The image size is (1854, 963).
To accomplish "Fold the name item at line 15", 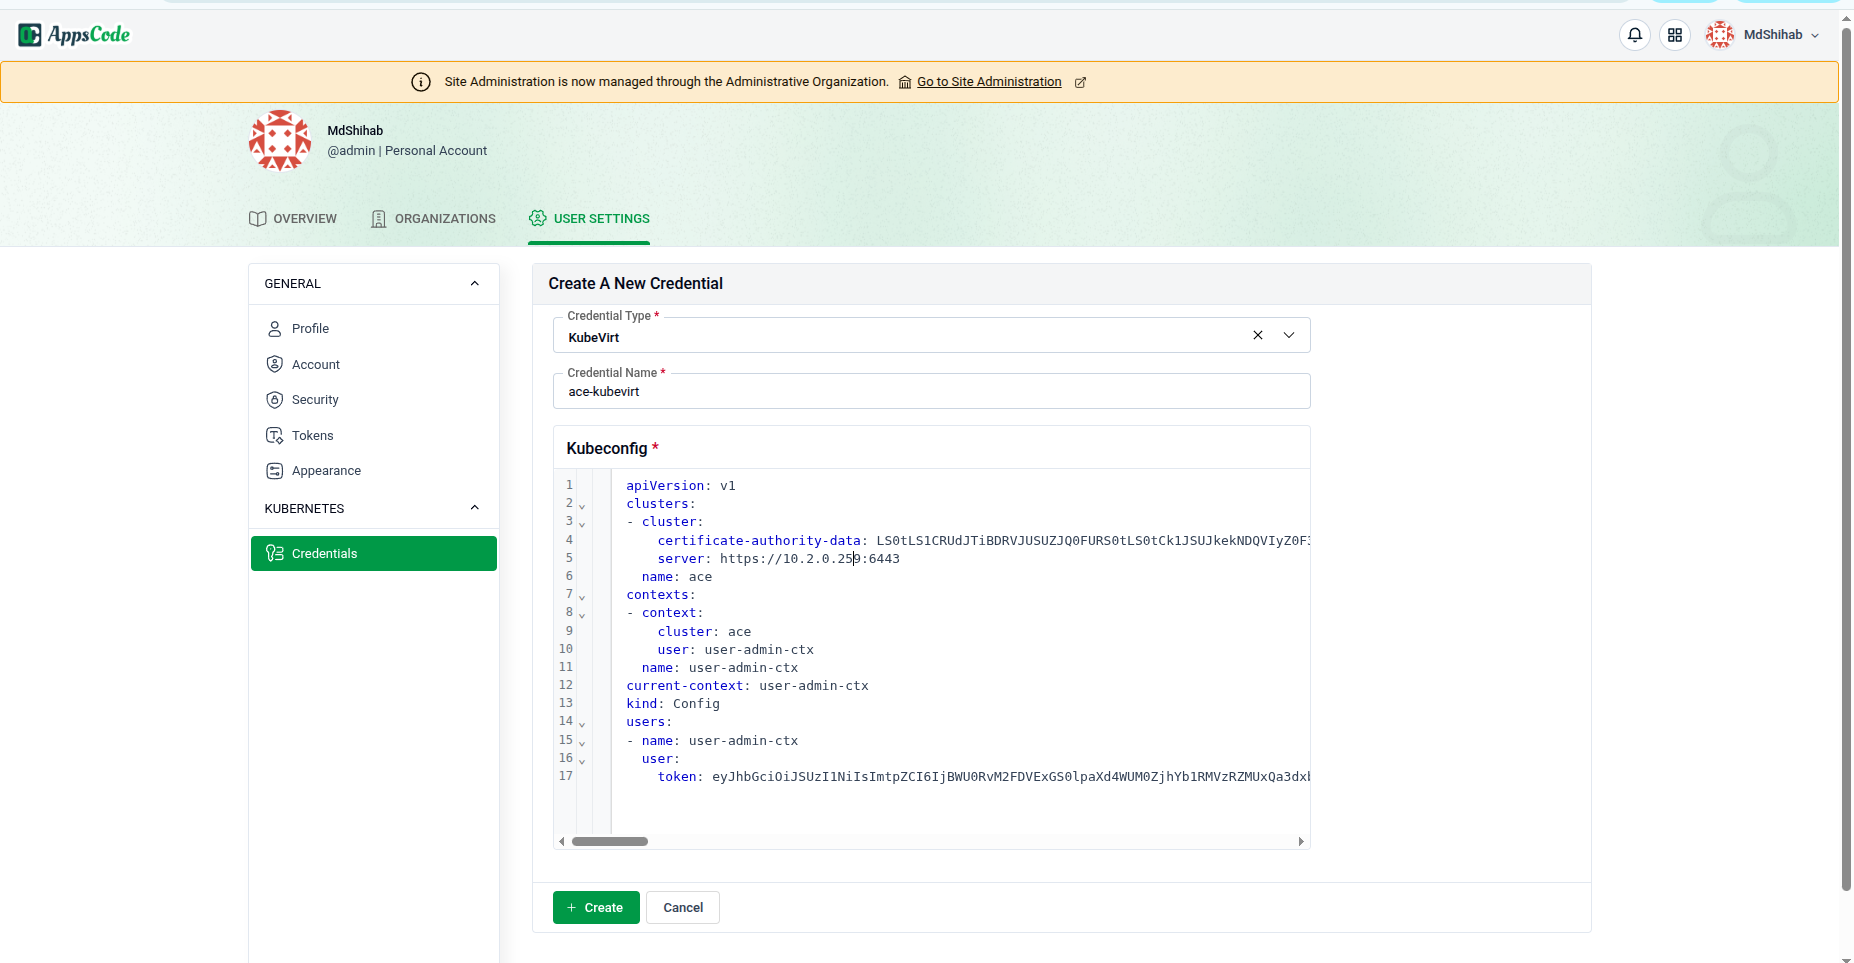I will (x=582, y=742).
